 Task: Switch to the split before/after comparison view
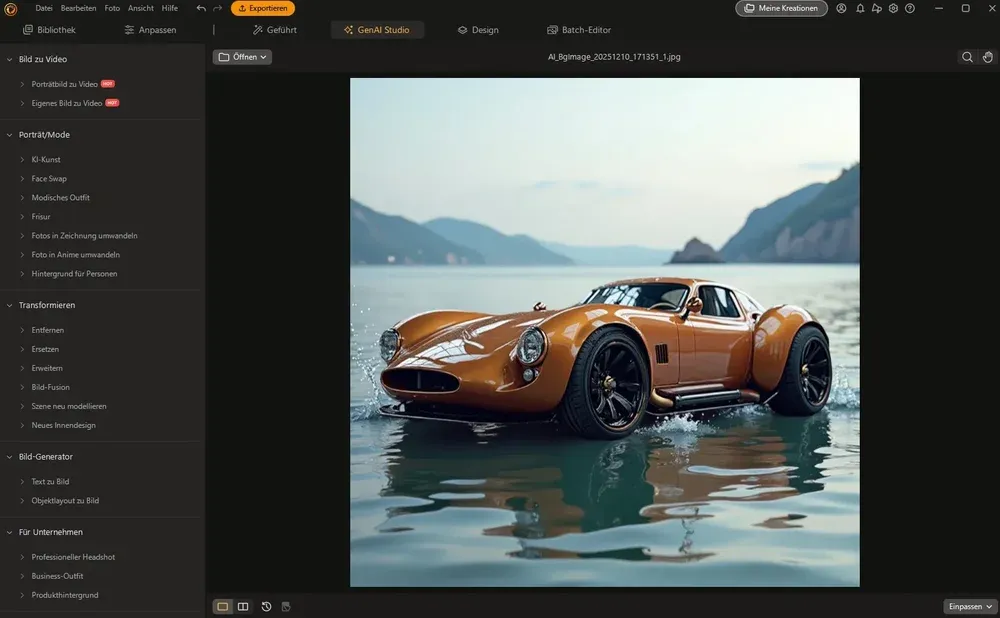point(243,606)
